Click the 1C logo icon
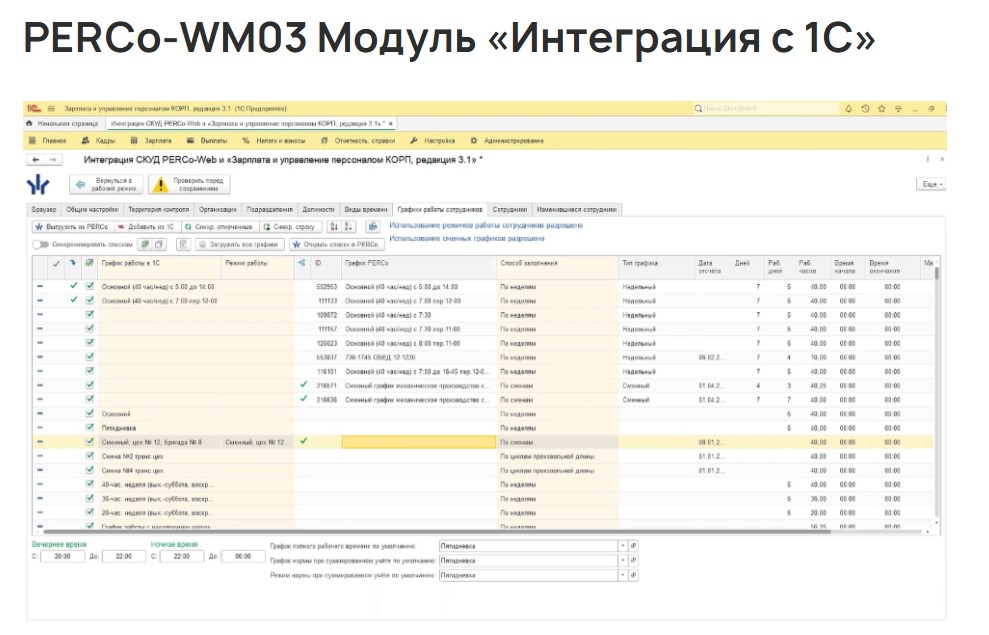This screenshot has width=989, height=635. pos(33,107)
